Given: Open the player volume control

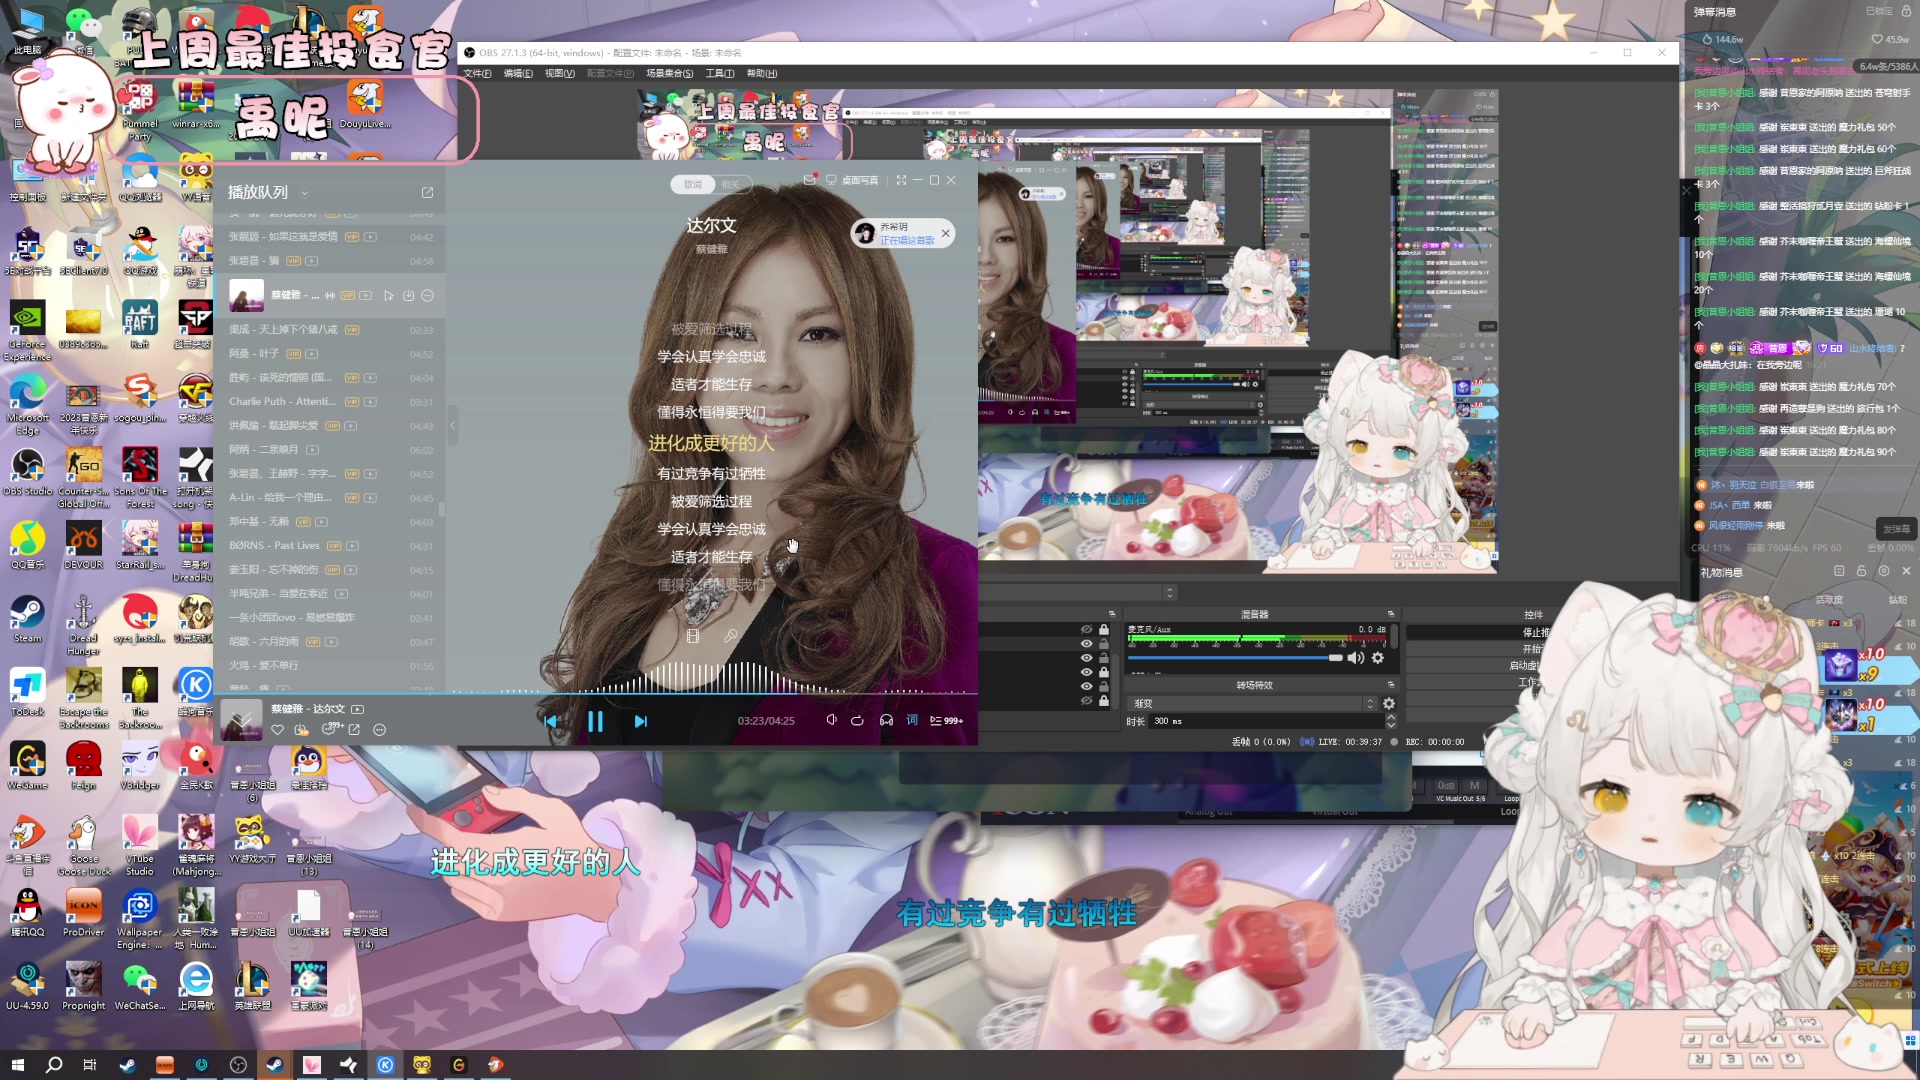Looking at the screenshot, I should (831, 720).
